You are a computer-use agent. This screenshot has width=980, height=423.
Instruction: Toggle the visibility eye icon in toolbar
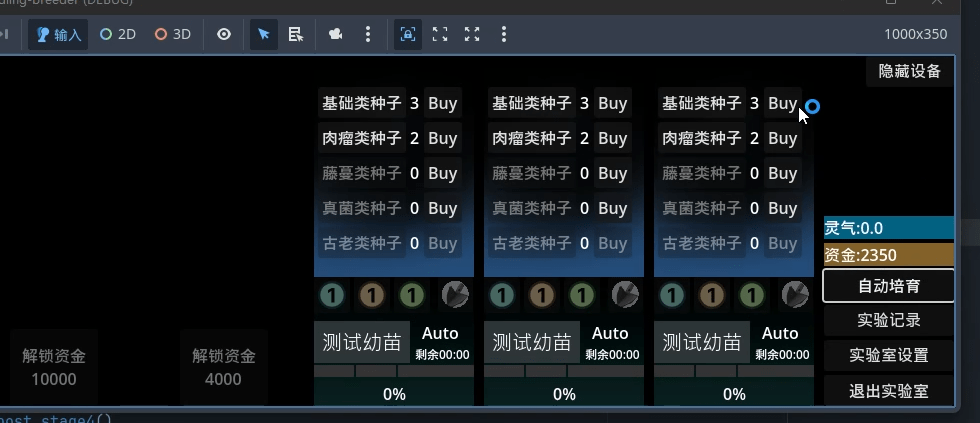coord(224,34)
